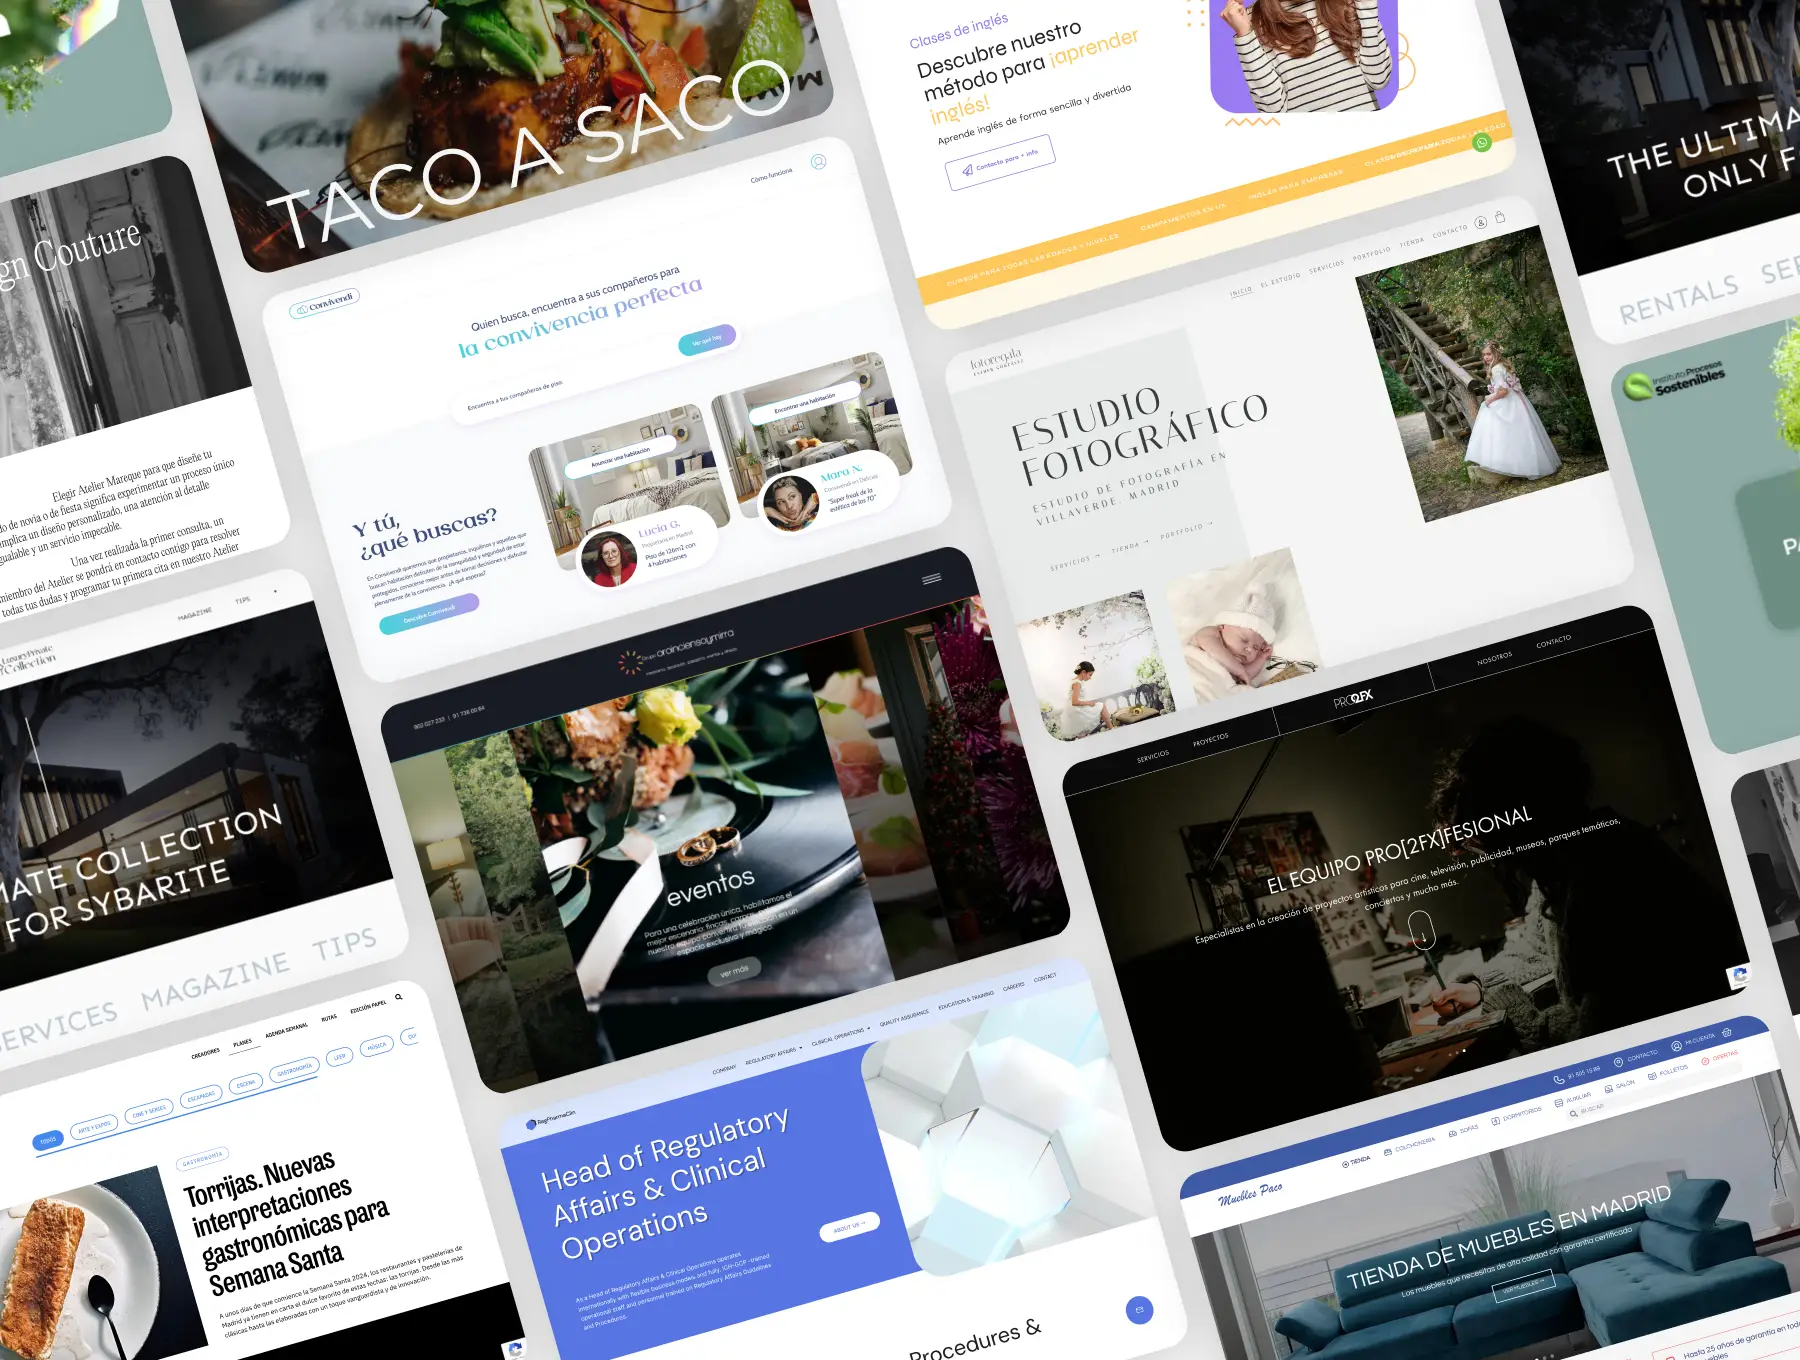Select the TODOS filter pill

click(x=48, y=1140)
